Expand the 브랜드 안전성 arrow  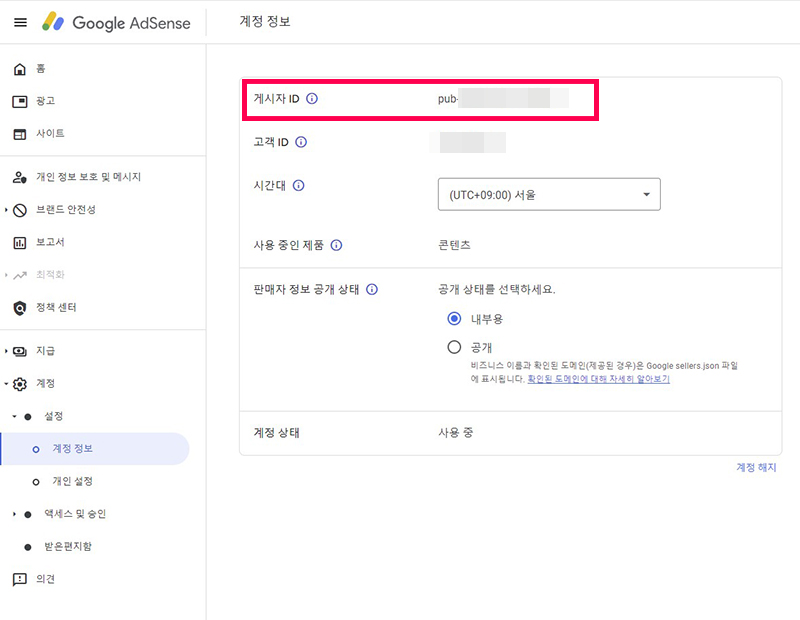click(6, 209)
